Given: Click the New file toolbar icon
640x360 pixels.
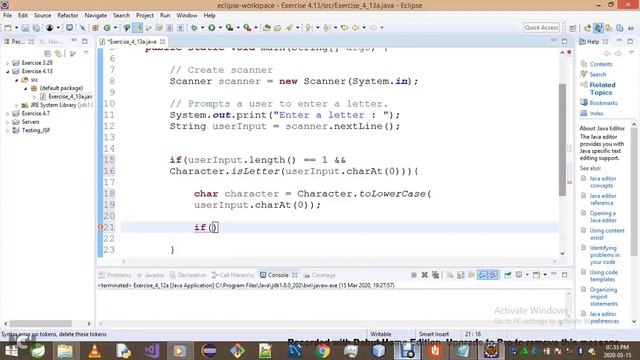Looking at the screenshot, I should 8,28.
